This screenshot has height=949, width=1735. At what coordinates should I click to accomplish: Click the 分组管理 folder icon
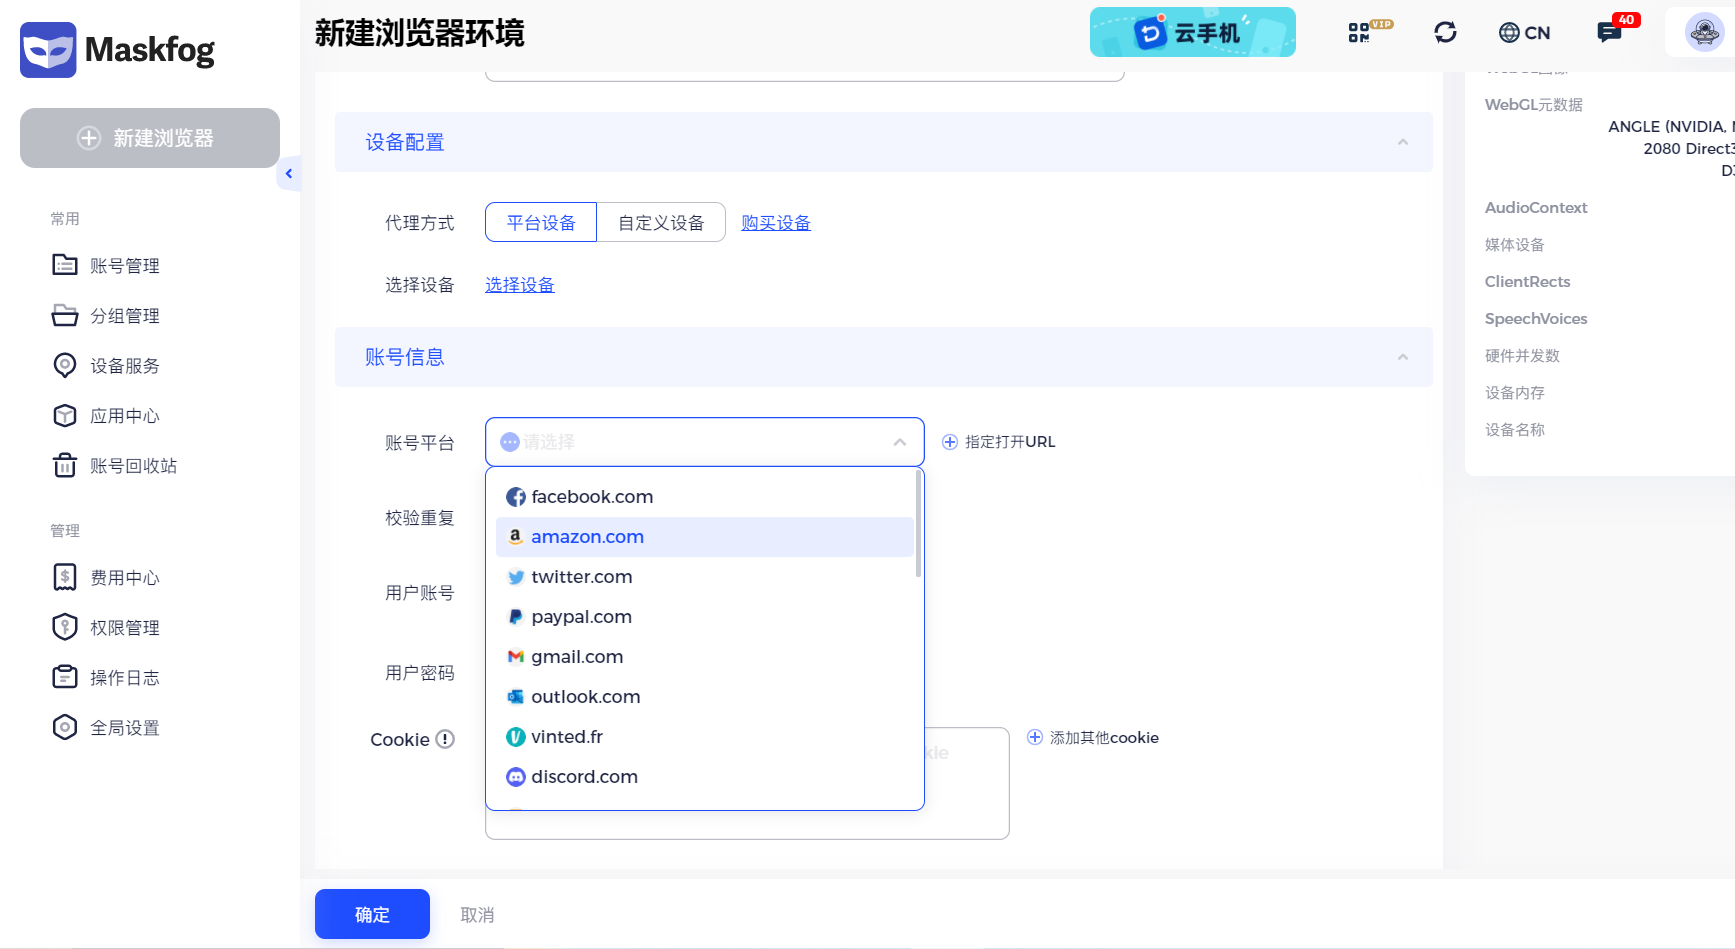[65, 315]
